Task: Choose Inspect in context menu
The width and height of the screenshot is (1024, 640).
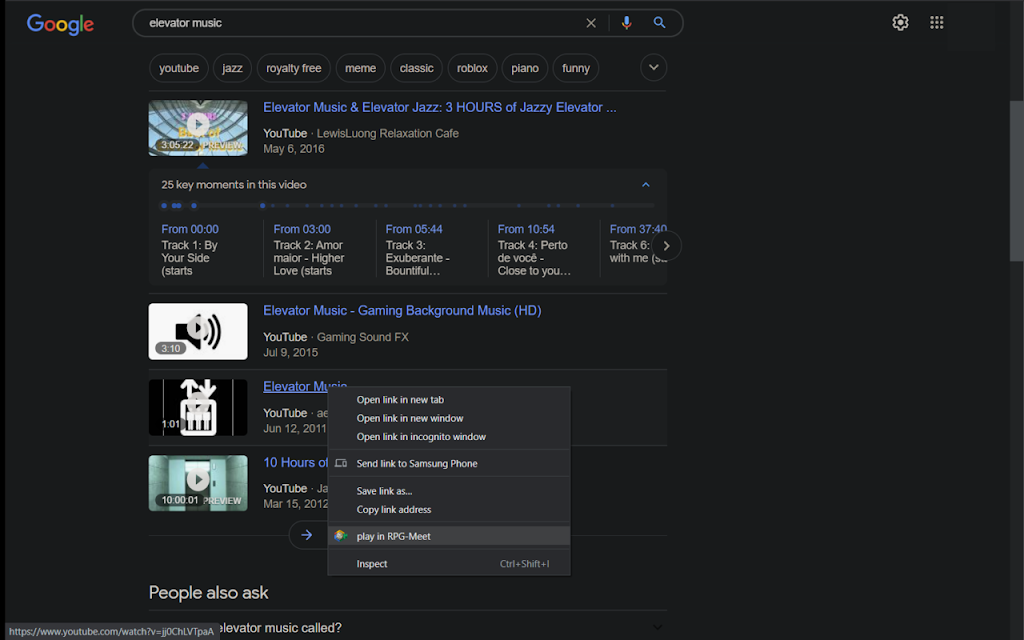Action: (x=449, y=564)
